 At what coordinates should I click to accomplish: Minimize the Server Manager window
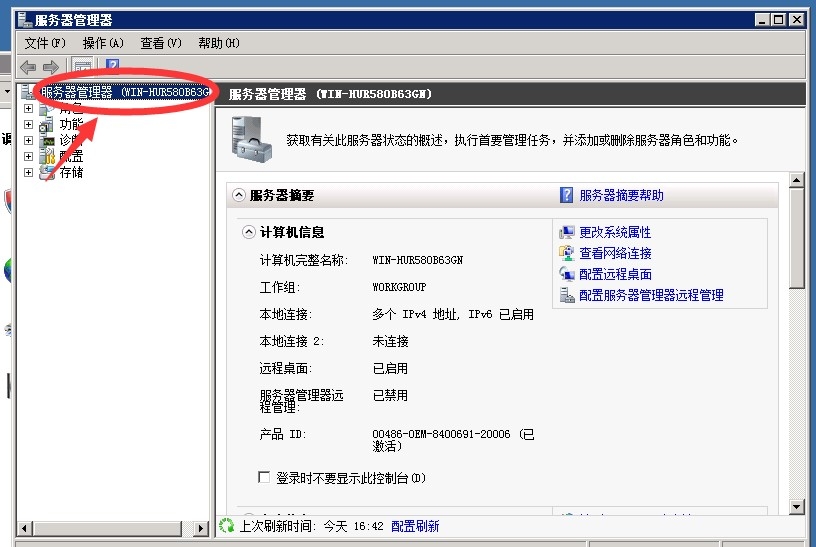click(x=762, y=20)
